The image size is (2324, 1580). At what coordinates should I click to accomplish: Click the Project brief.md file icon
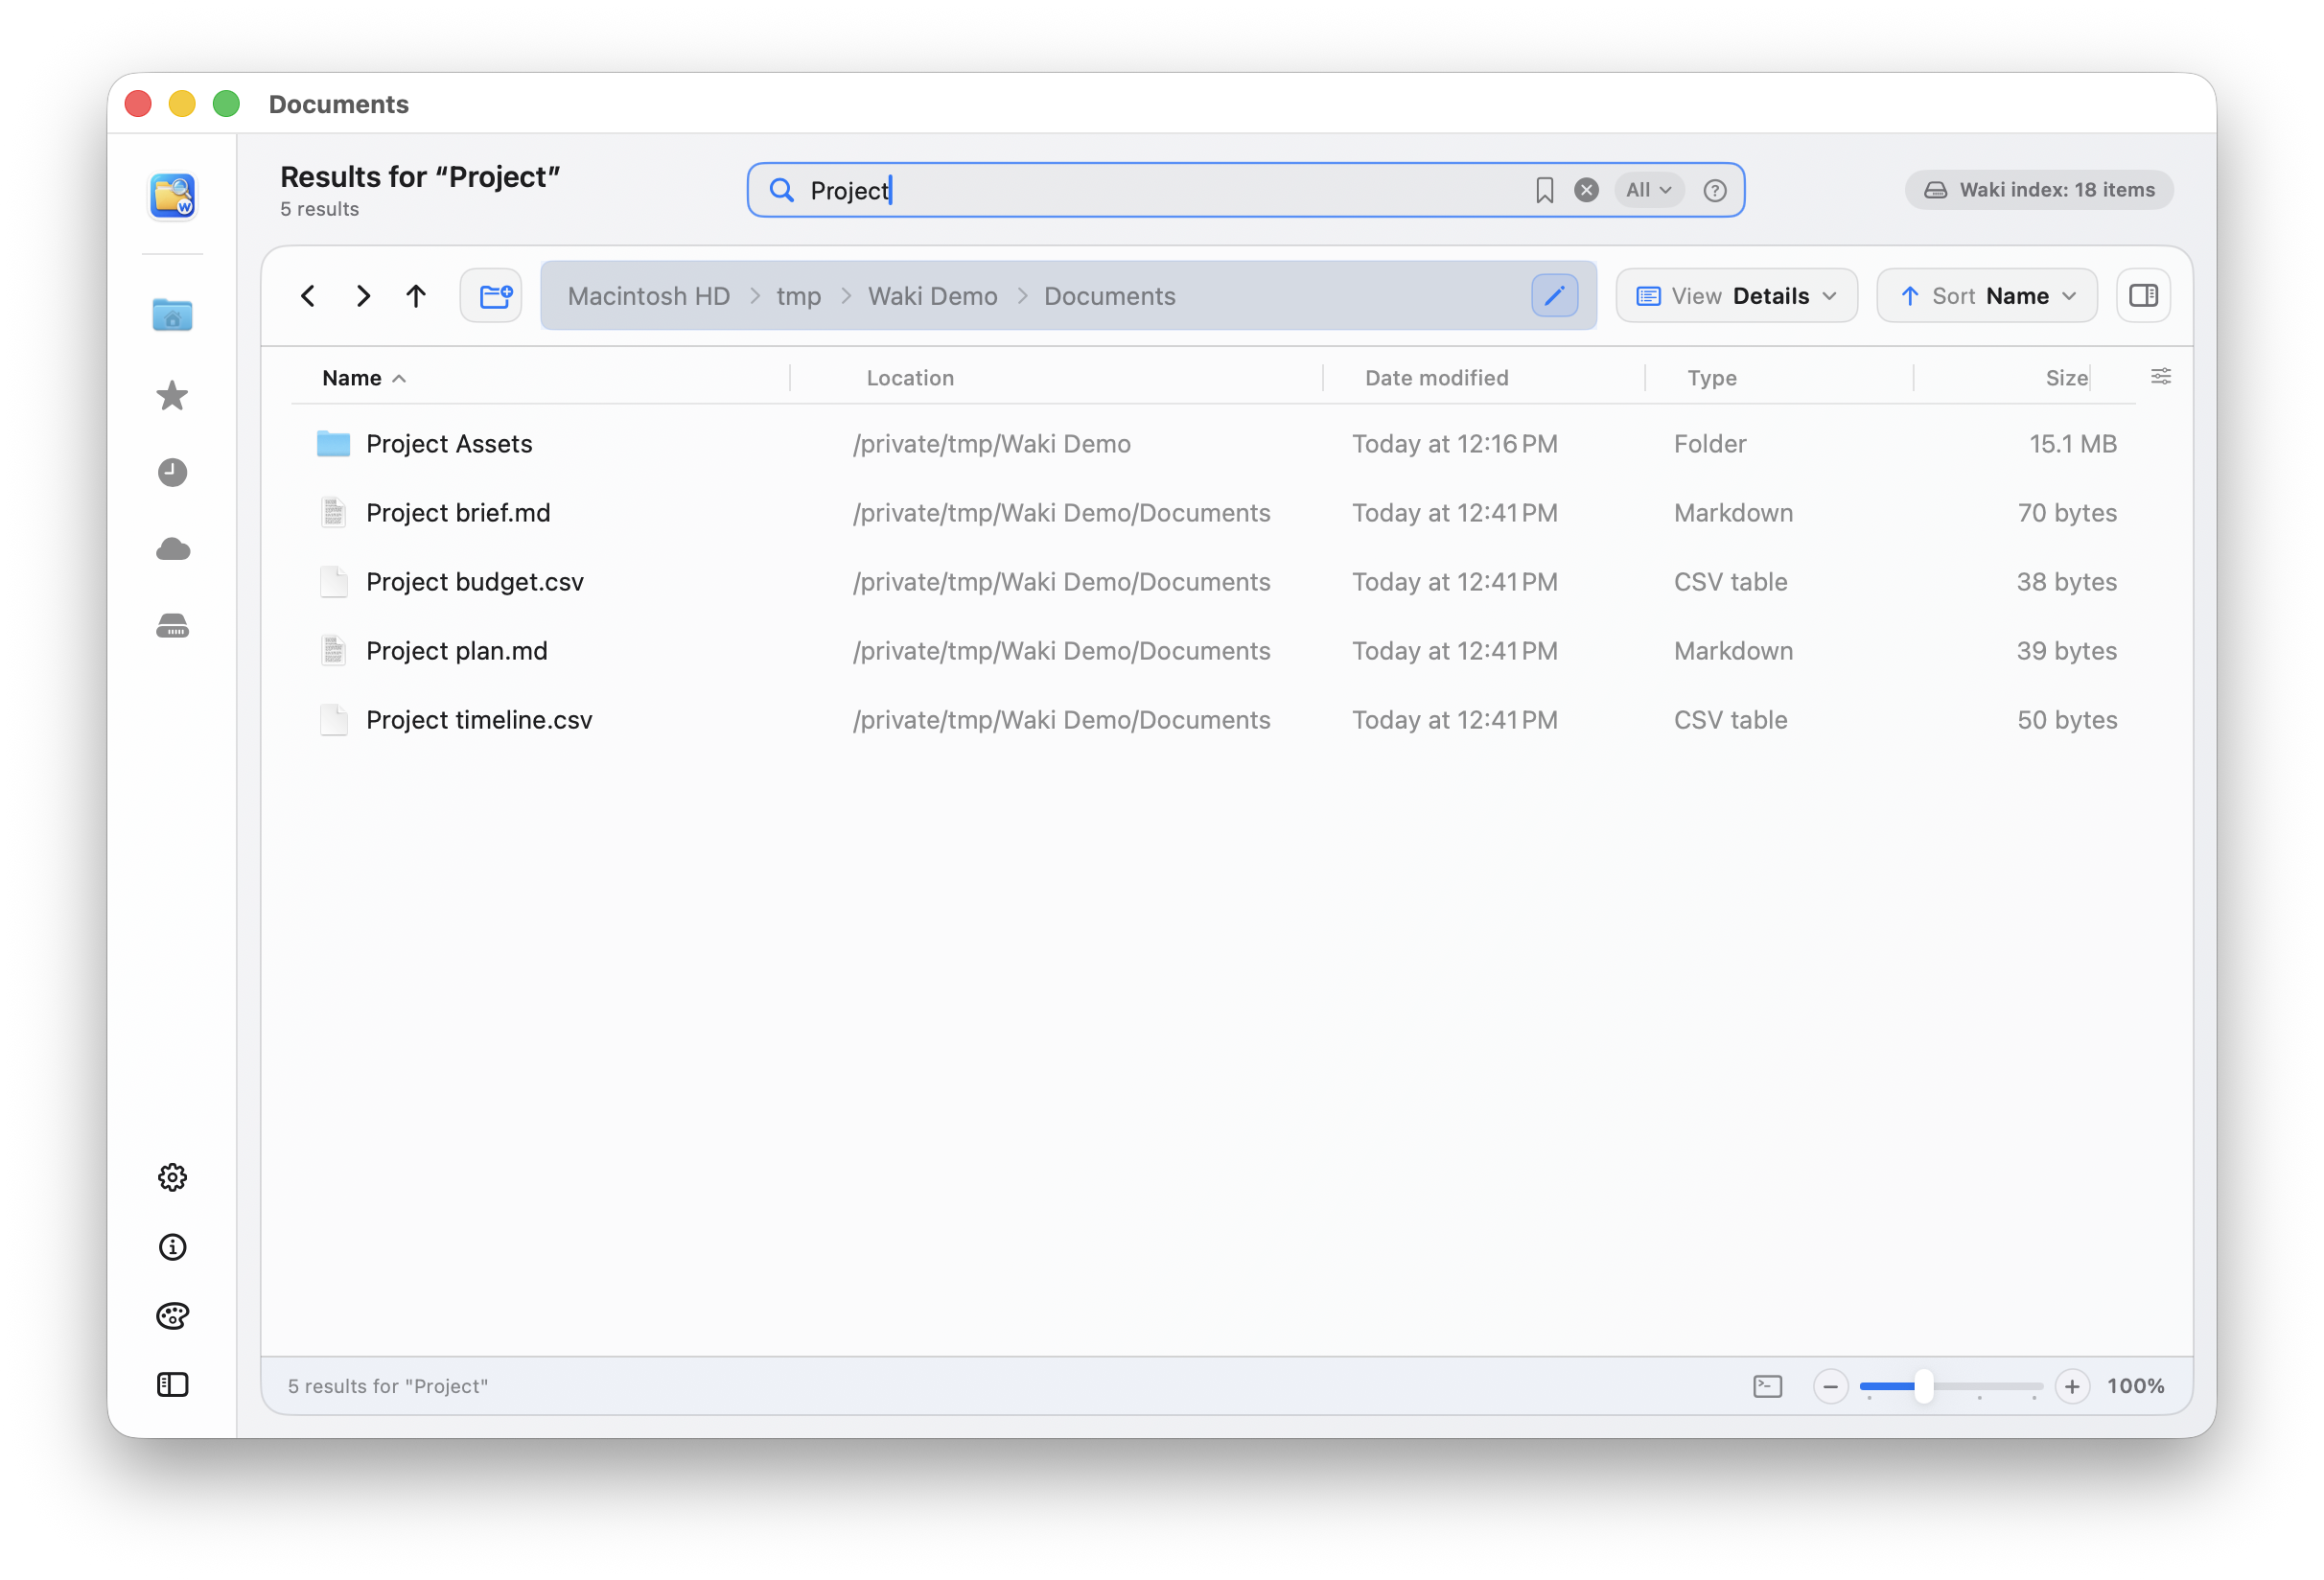(333, 513)
